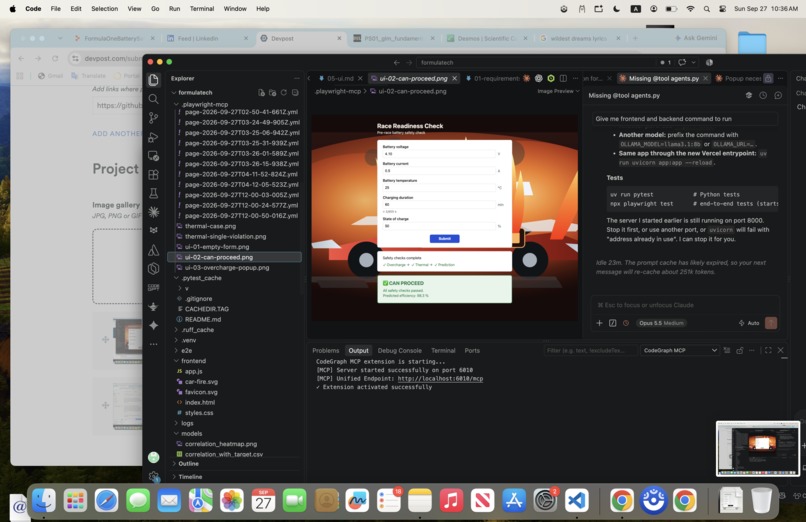This screenshot has height=522, width=806.
Task: Open the Search view in activity bar
Action: 153,99
